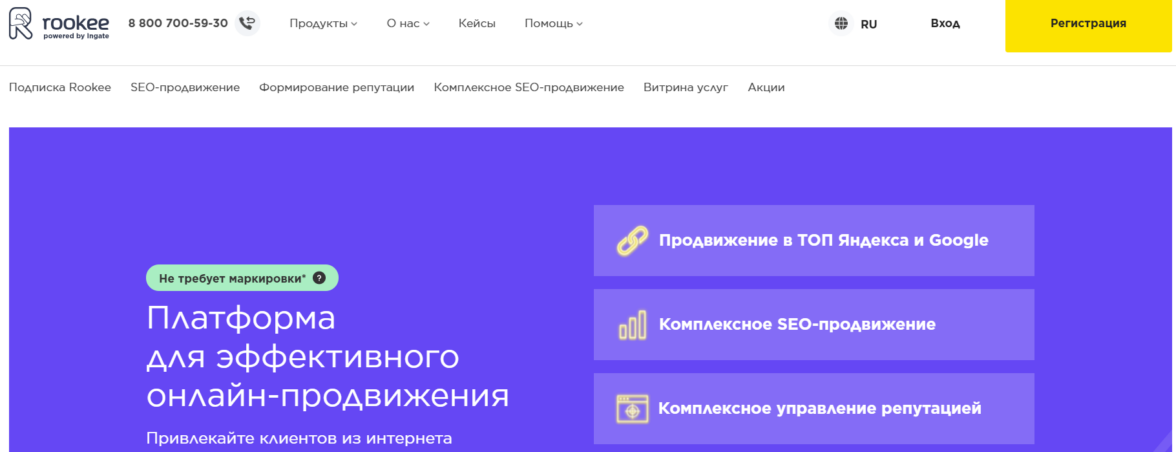
Task: Click the browser target icon
Action: (632, 409)
